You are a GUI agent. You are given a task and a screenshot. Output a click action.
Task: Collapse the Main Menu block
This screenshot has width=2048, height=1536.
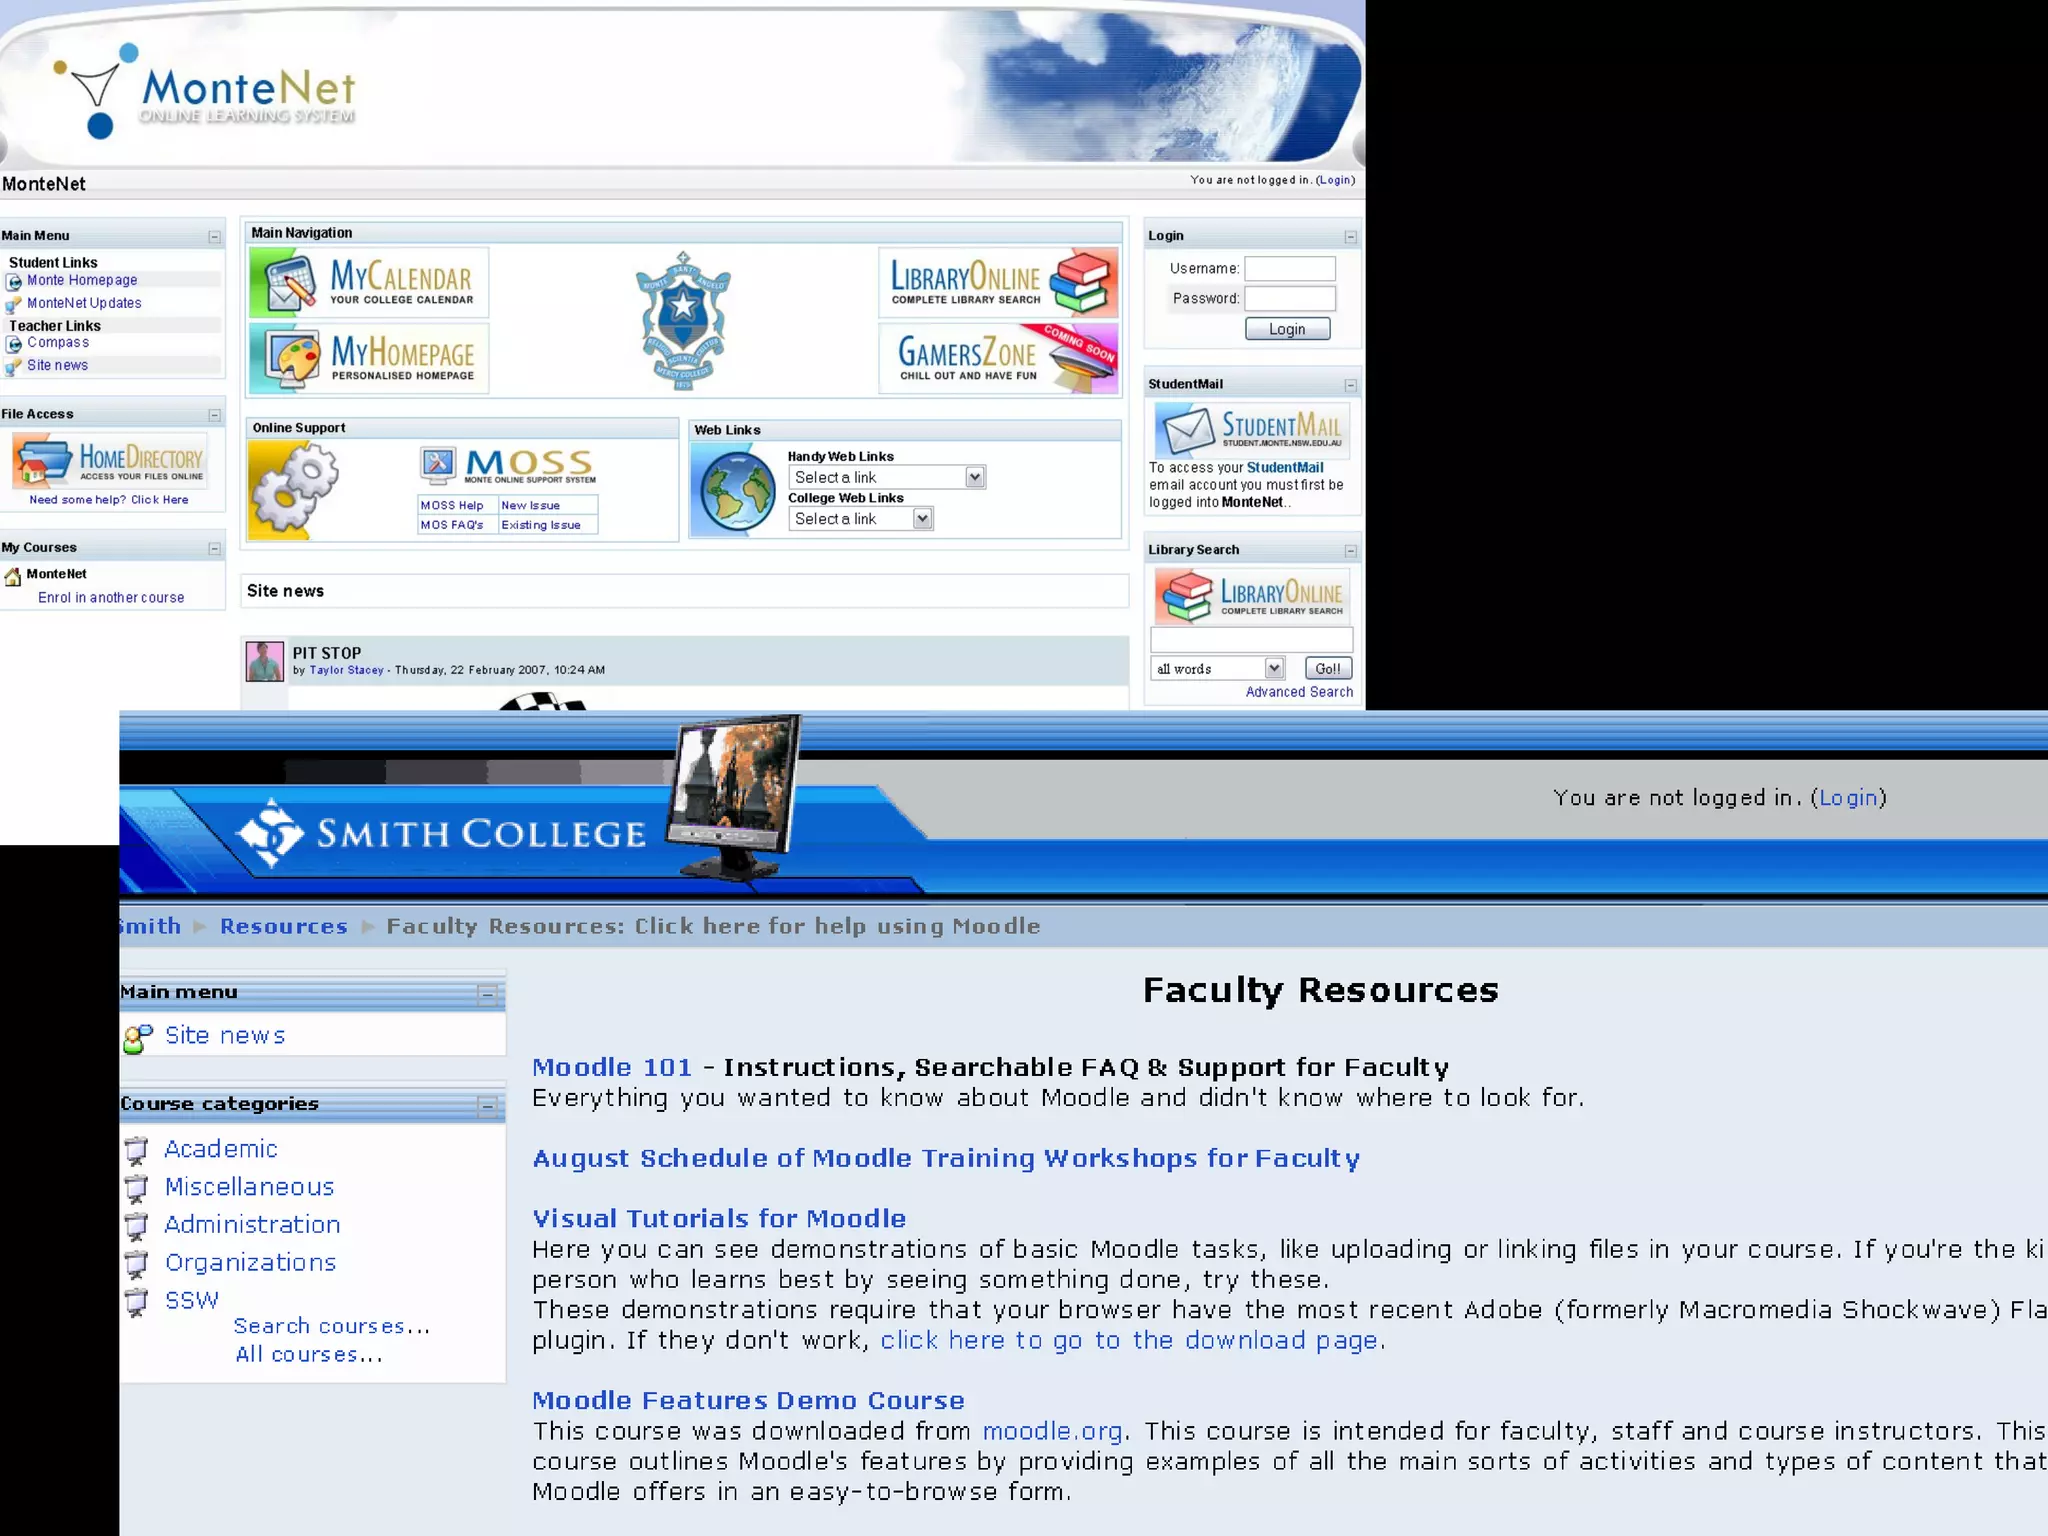click(214, 237)
